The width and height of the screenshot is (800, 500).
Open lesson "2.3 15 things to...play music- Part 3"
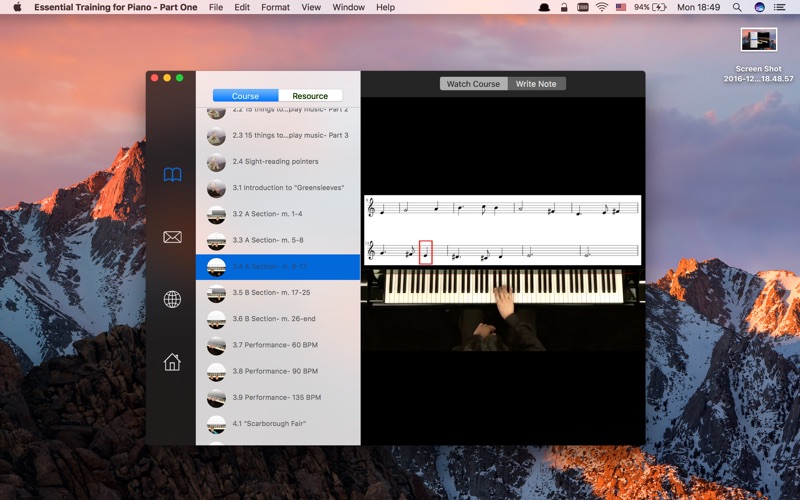[x=278, y=135]
